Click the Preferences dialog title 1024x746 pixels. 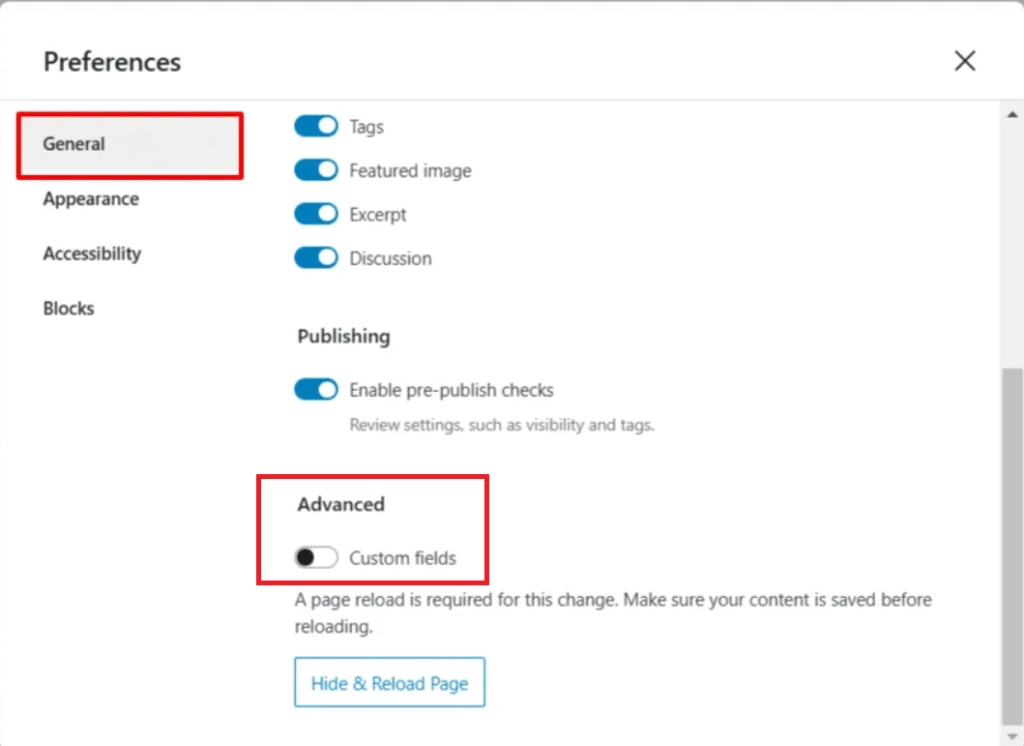pos(112,62)
